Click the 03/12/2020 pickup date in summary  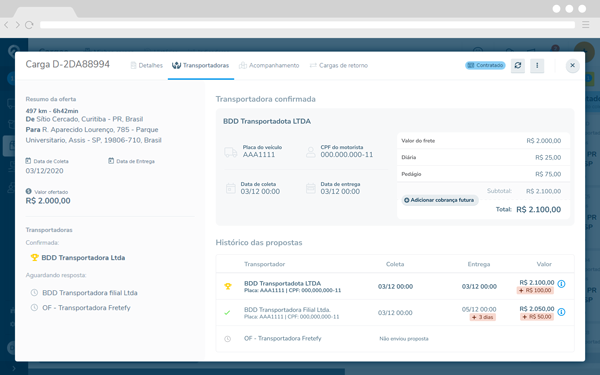[x=44, y=171]
